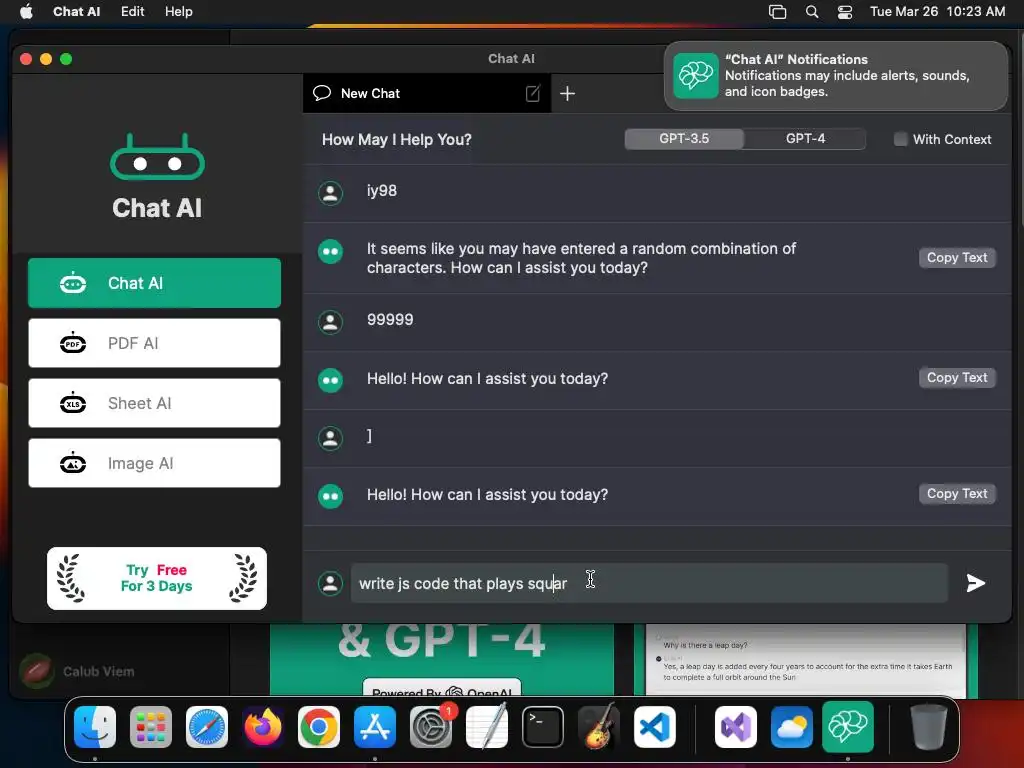Launch Safari from the Dock
1024x768 pixels.
click(207, 727)
